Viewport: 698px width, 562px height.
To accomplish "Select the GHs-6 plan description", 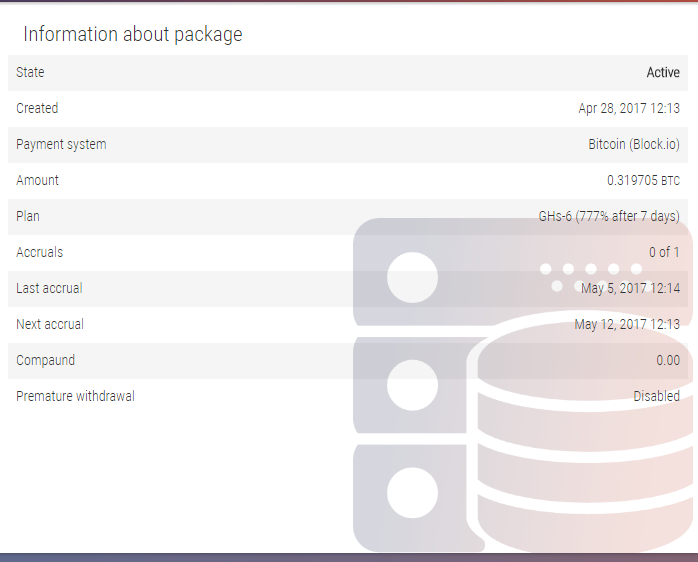I will [609, 217].
